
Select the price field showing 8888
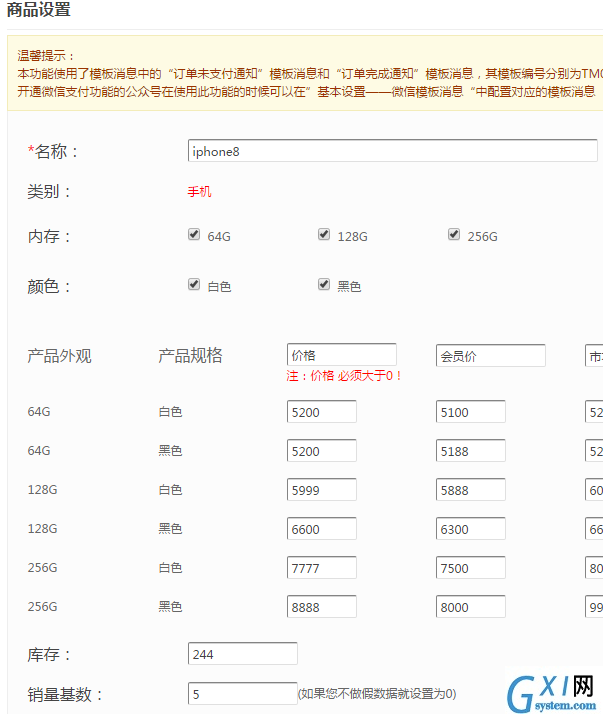pyautogui.click(x=322, y=607)
